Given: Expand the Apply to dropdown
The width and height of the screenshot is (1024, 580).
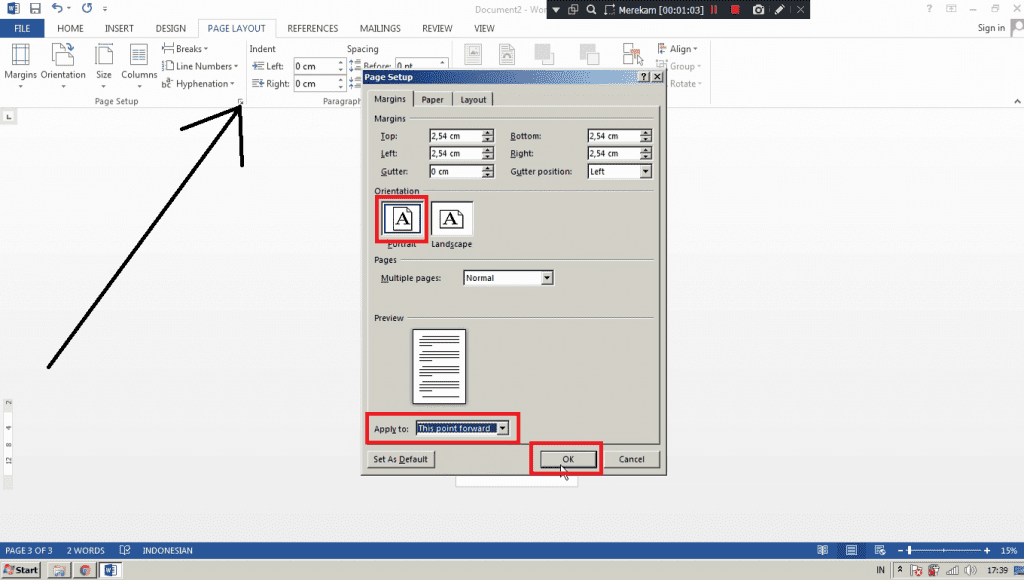Looking at the screenshot, I should tap(503, 428).
